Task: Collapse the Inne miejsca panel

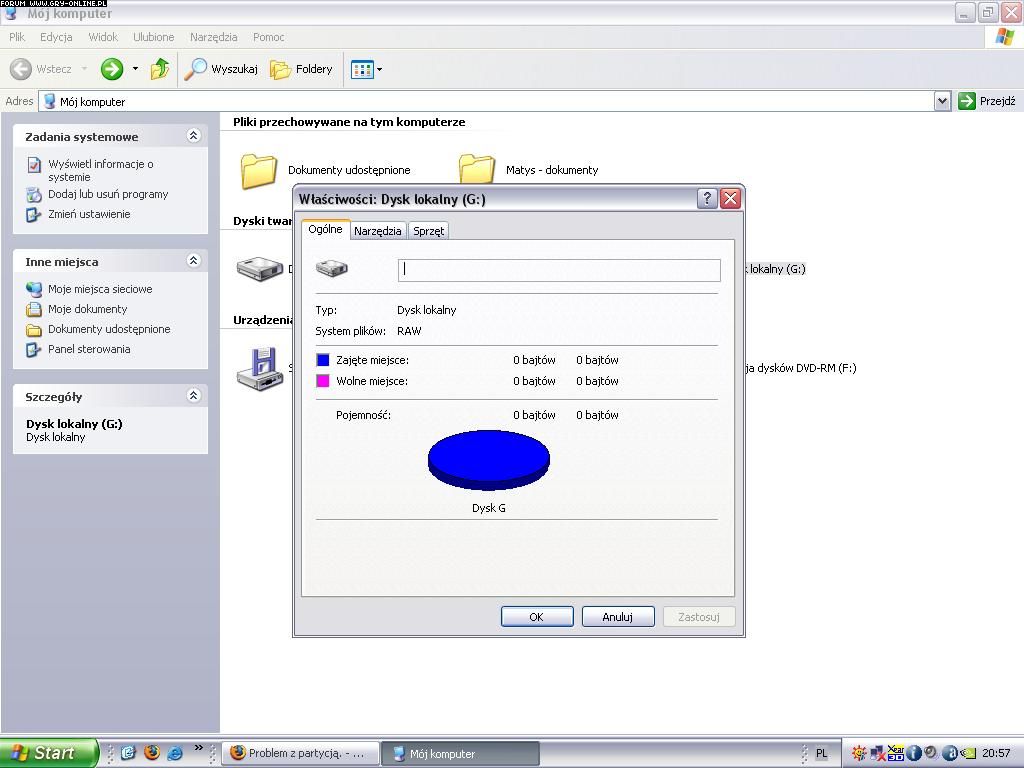Action: [x=194, y=261]
